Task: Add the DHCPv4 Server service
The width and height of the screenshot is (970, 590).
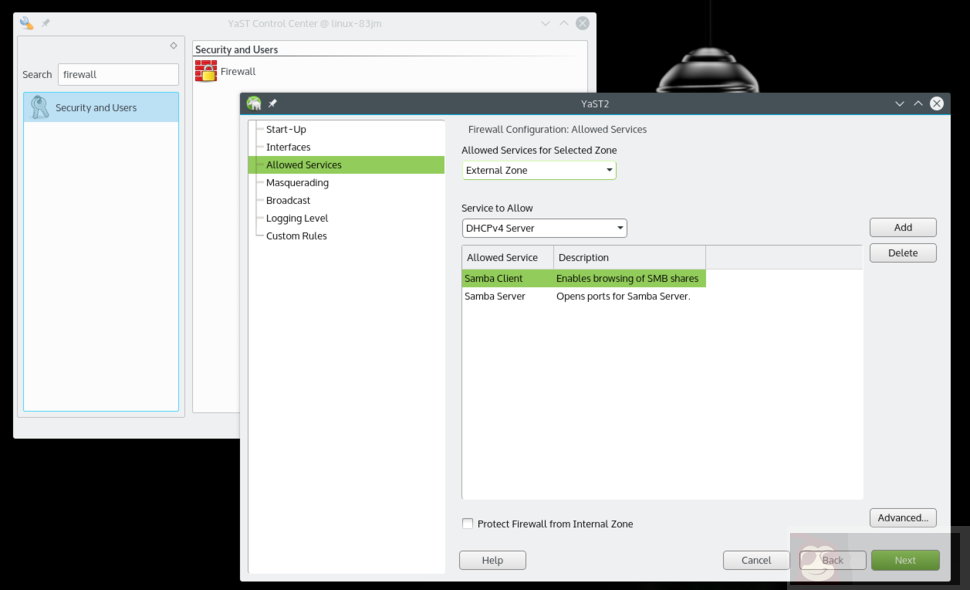Action: click(x=902, y=227)
